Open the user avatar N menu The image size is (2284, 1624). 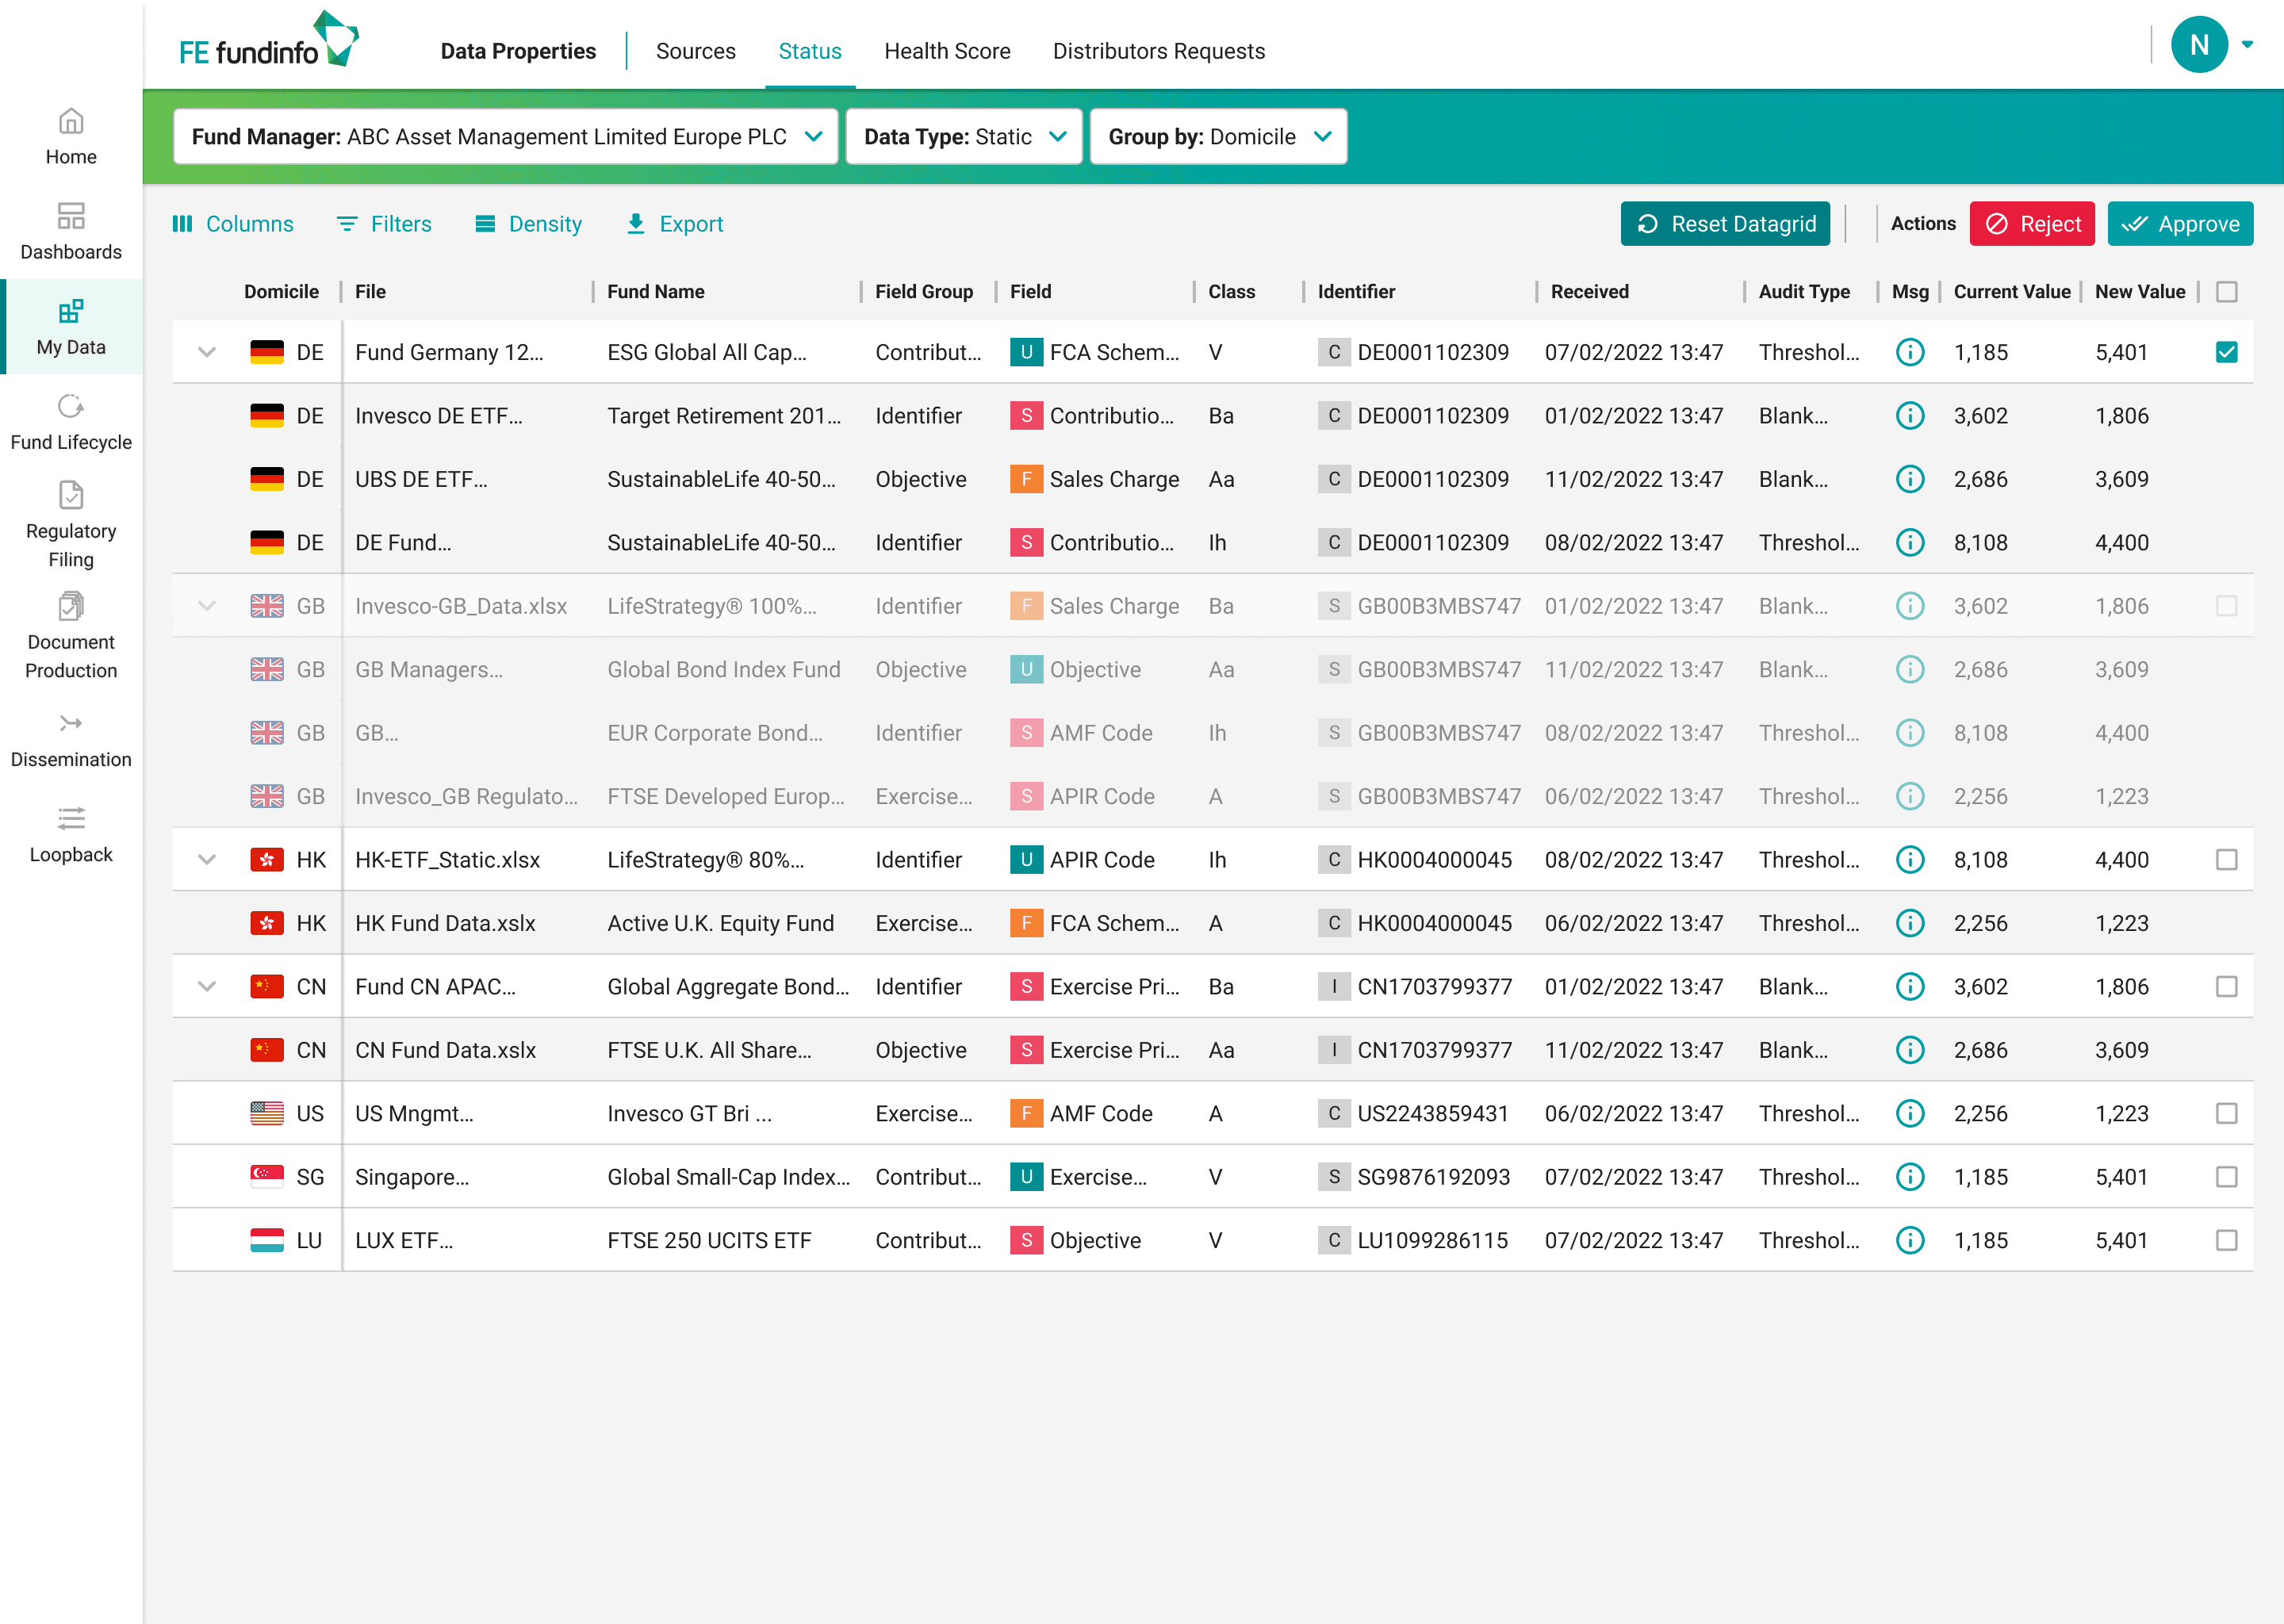coord(2198,45)
